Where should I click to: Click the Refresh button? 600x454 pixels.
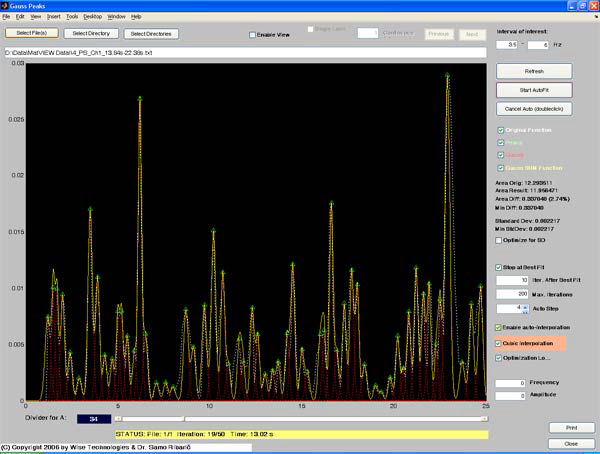(x=534, y=71)
